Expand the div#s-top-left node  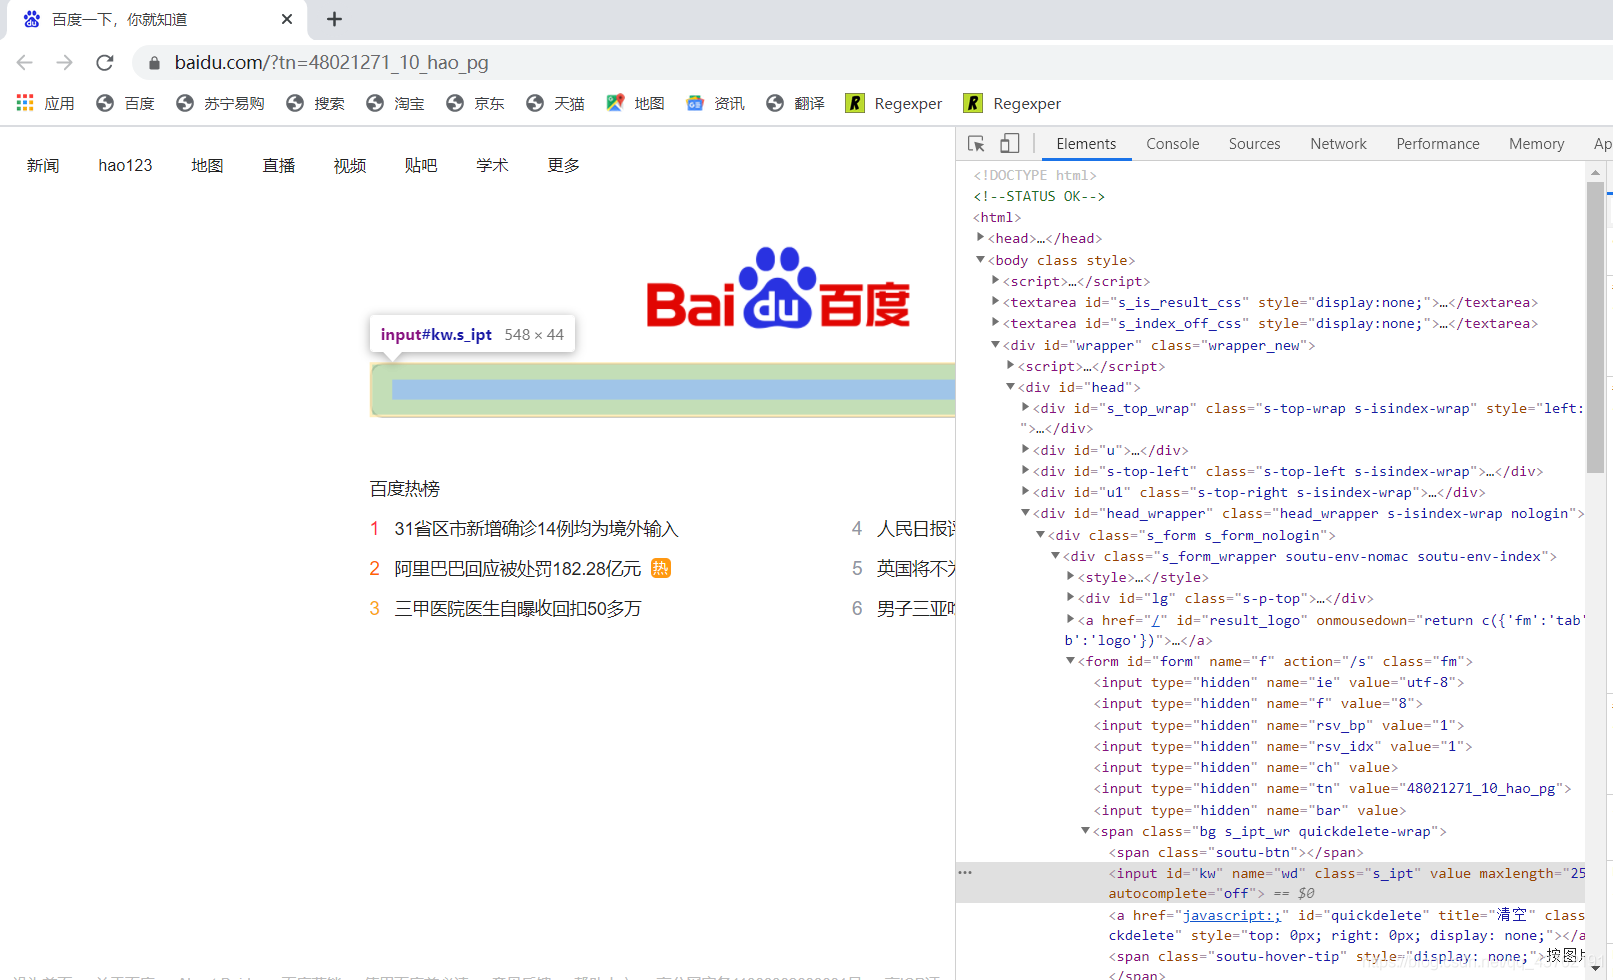pyautogui.click(x=1026, y=471)
